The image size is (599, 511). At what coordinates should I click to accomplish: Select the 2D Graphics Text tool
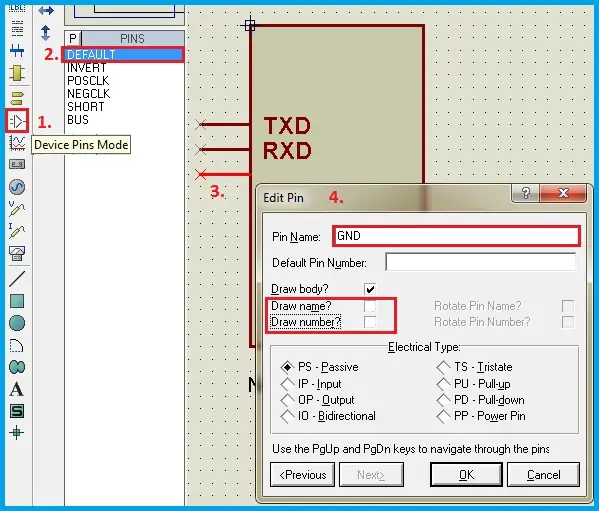pyautogui.click(x=16, y=389)
